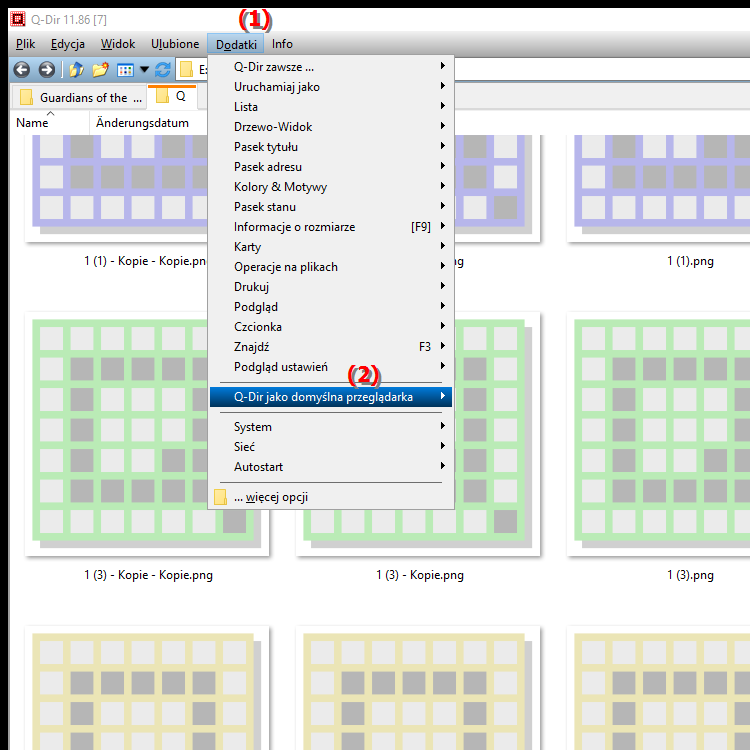The image size is (750, 750).
Task: Open the 'Podgląd' menu entry
Action: 331,307
